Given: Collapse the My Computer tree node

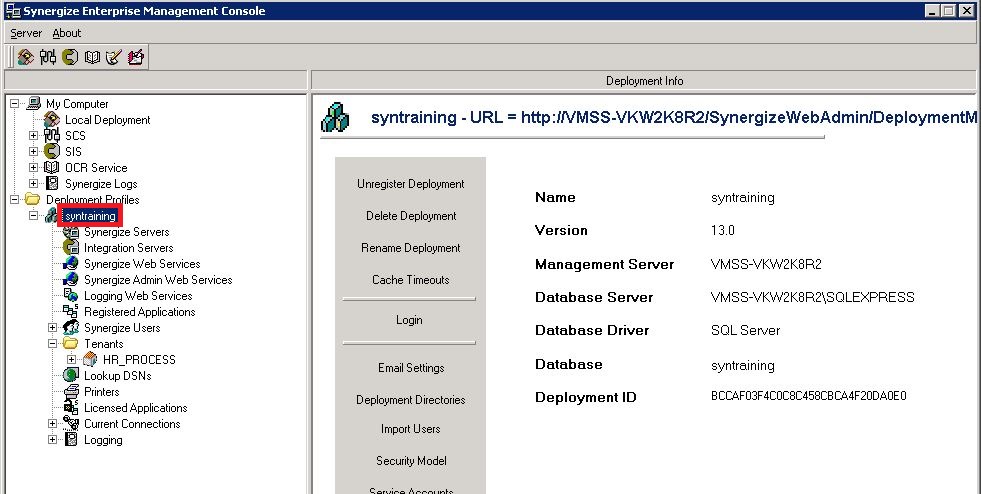Looking at the screenshot, I should tap(14, 104).
